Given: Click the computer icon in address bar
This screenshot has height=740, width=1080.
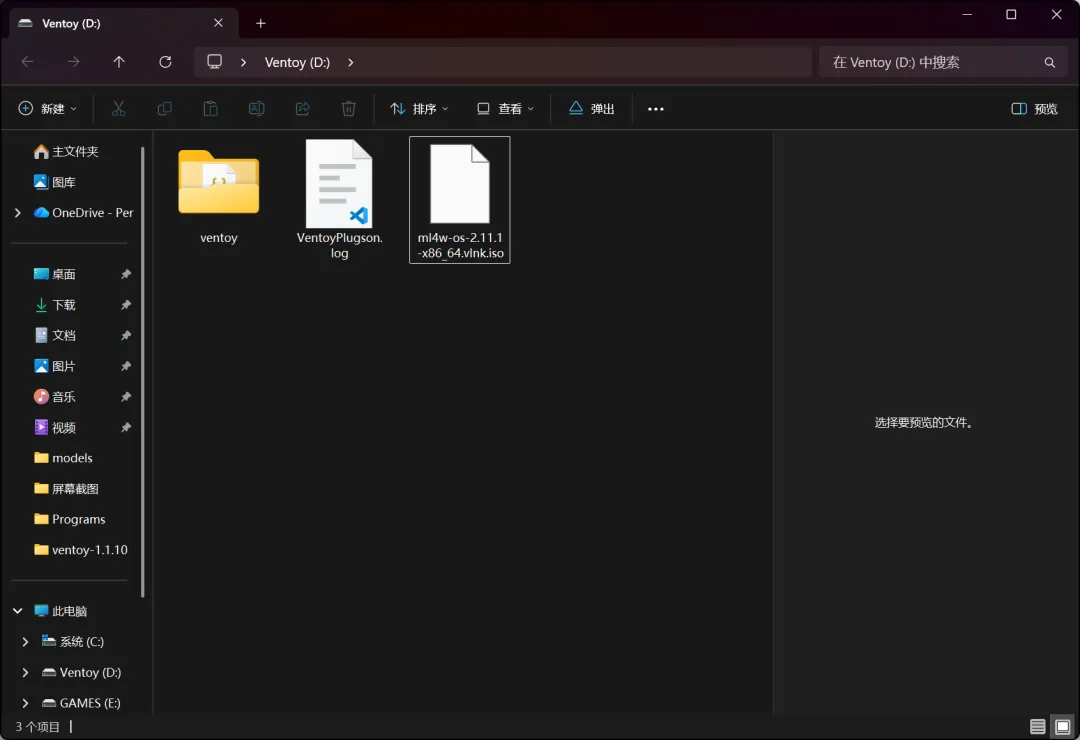Looking at the screenshot, I should [215, 62].
